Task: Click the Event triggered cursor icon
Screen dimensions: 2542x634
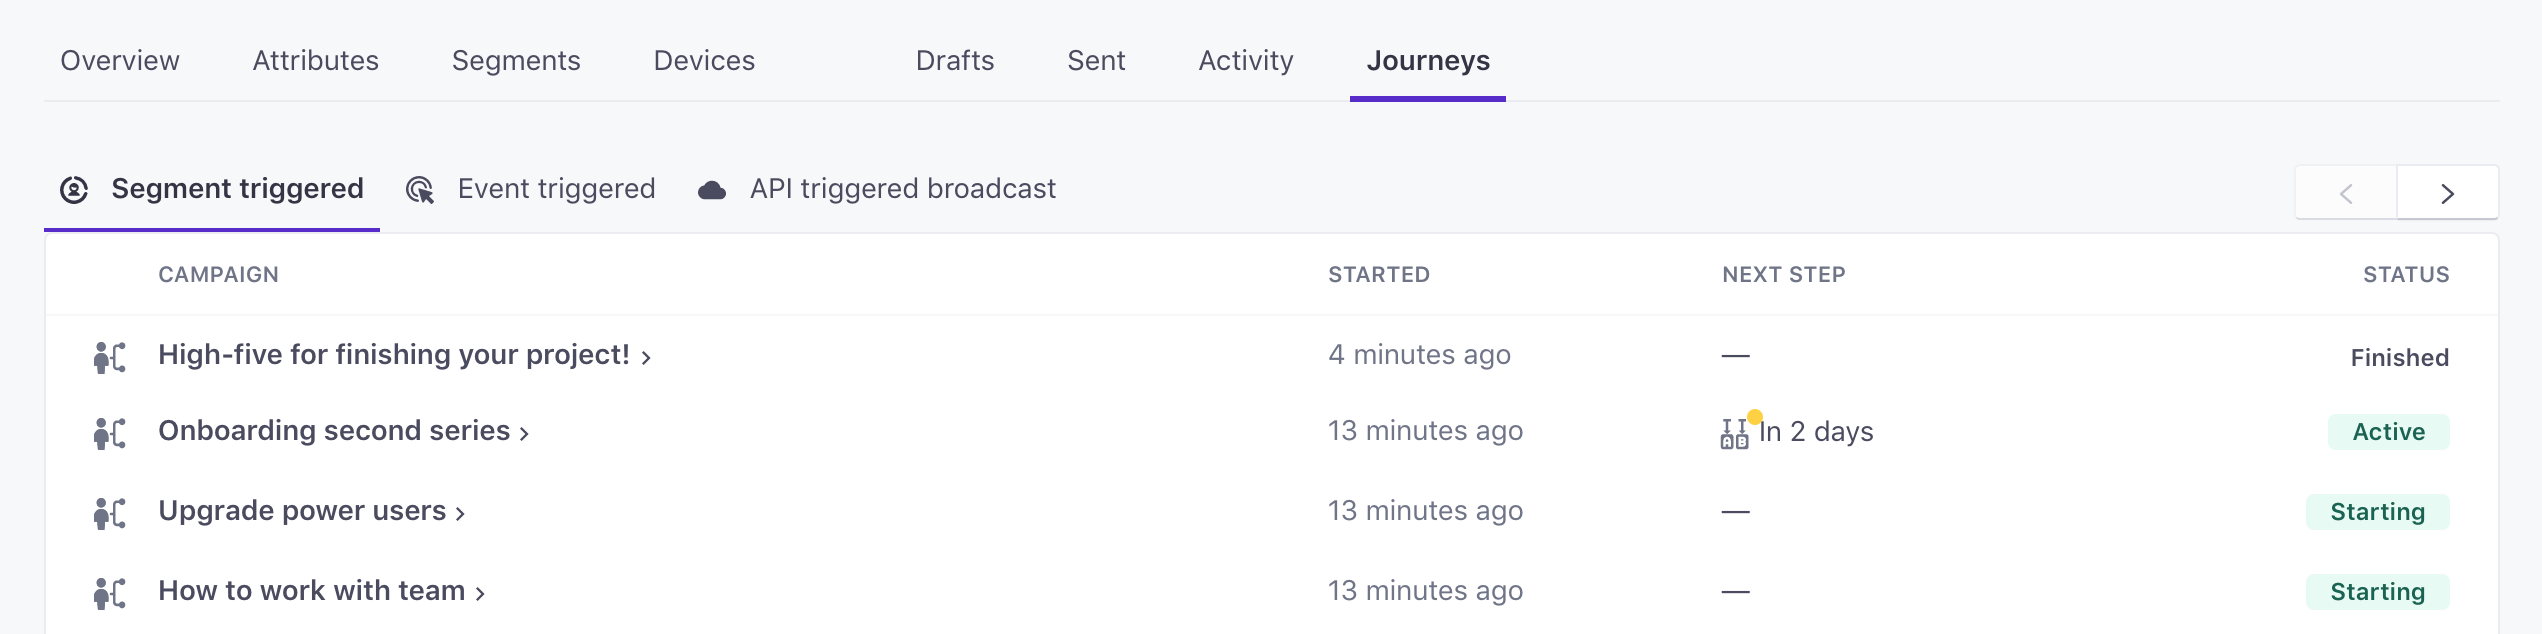Action: click(x=420, y=189)
